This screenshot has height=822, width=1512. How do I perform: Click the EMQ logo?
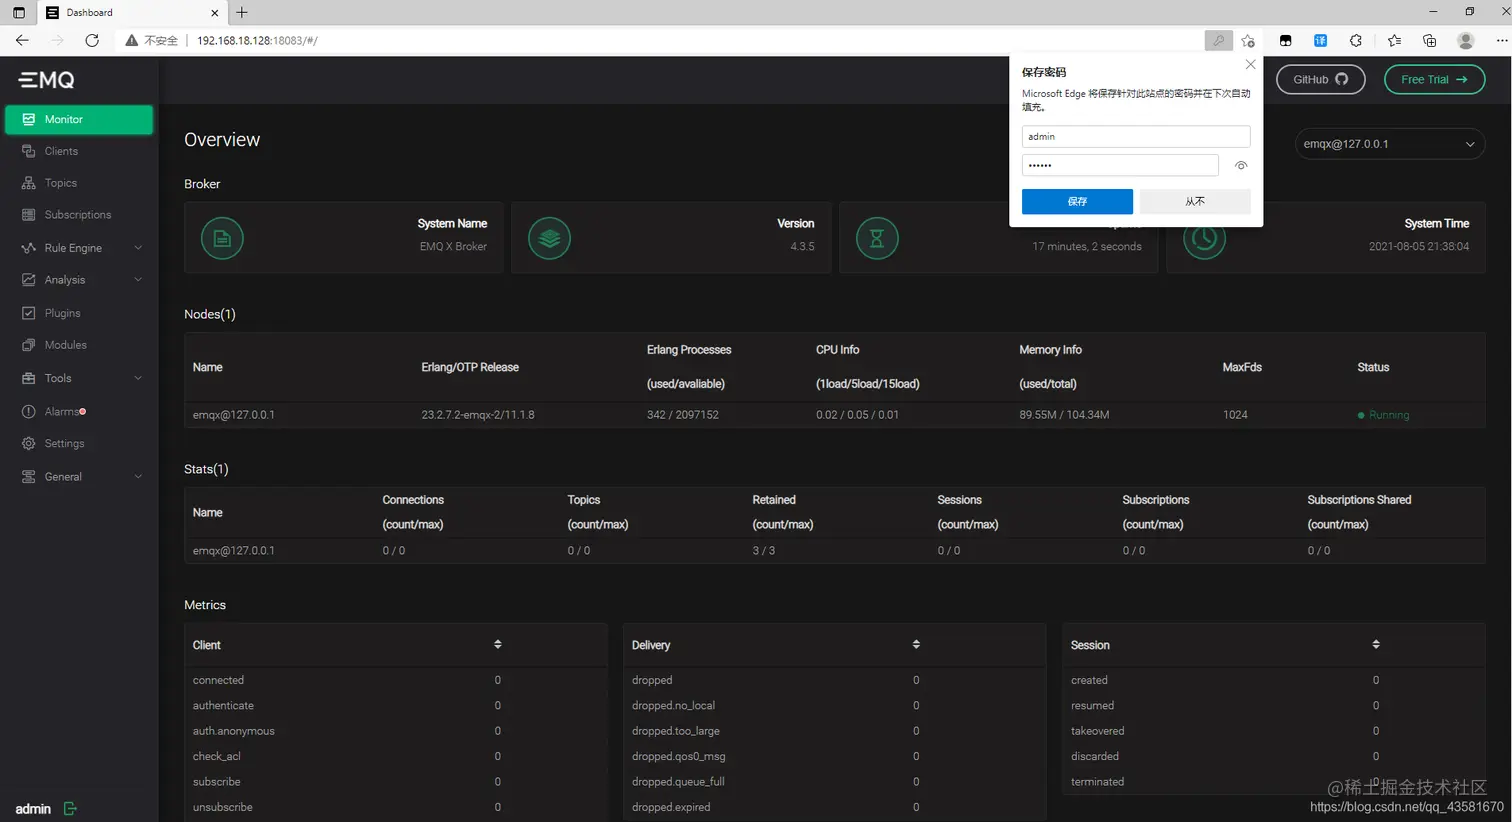[x=47, y=80]
